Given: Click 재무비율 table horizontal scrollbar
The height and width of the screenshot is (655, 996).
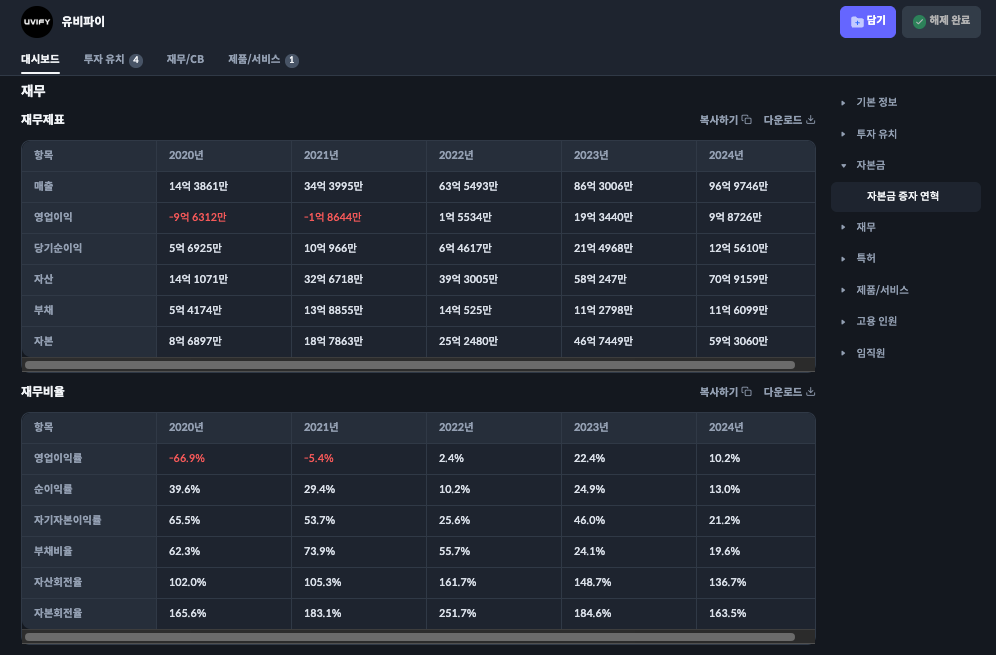Looking at the screenshot, I should pos(410,636).
